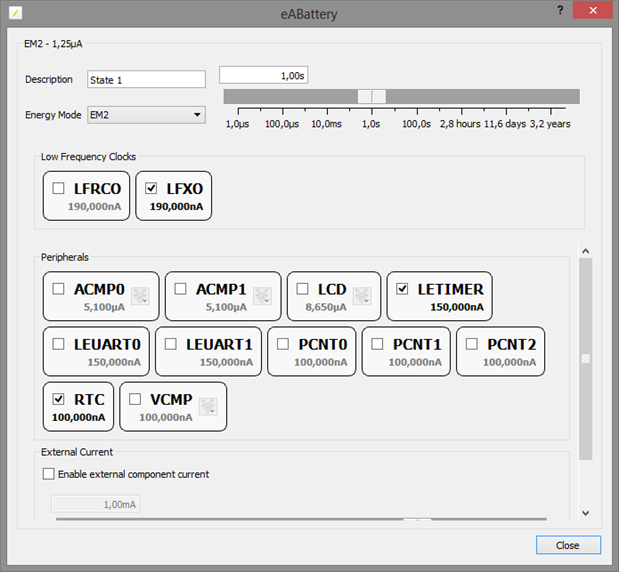
Task: Check the PCNT1 peripheral box
Action: pyautogui.click(x=378, y=344)
